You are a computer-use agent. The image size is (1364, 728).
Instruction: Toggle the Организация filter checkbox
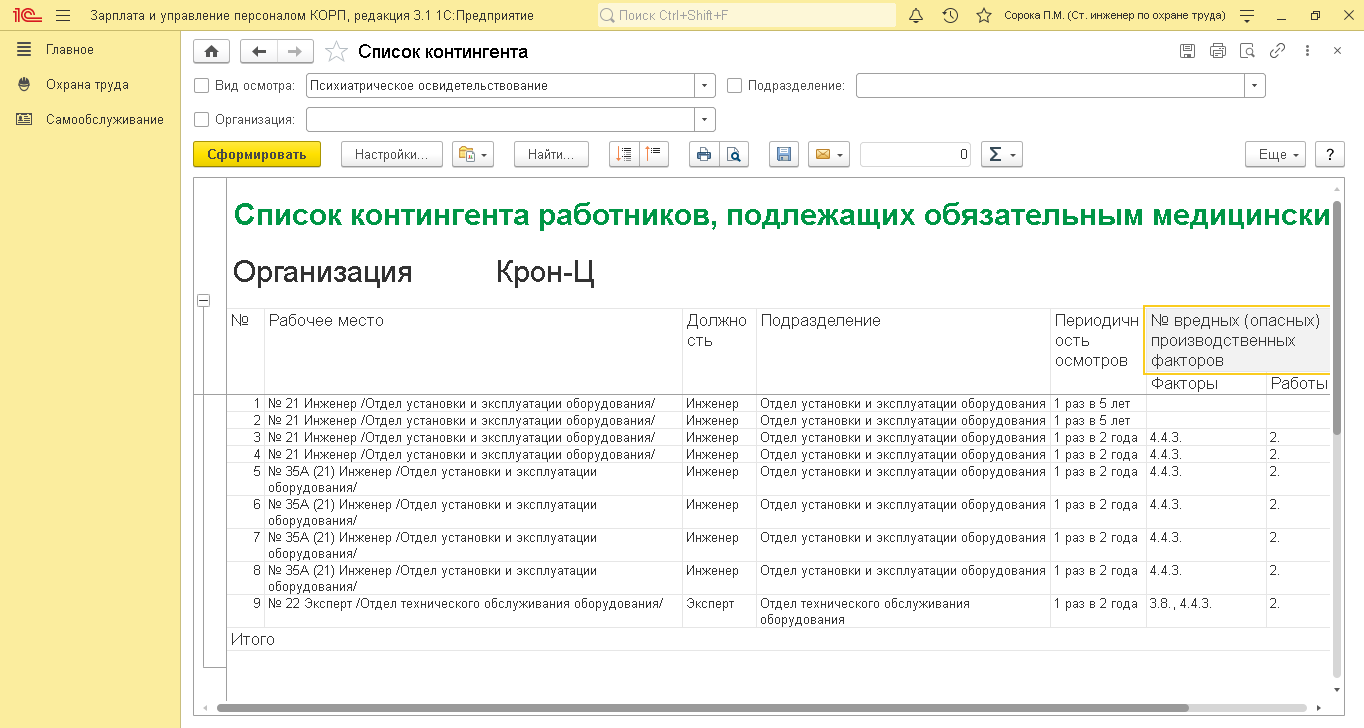click(202, 120)
